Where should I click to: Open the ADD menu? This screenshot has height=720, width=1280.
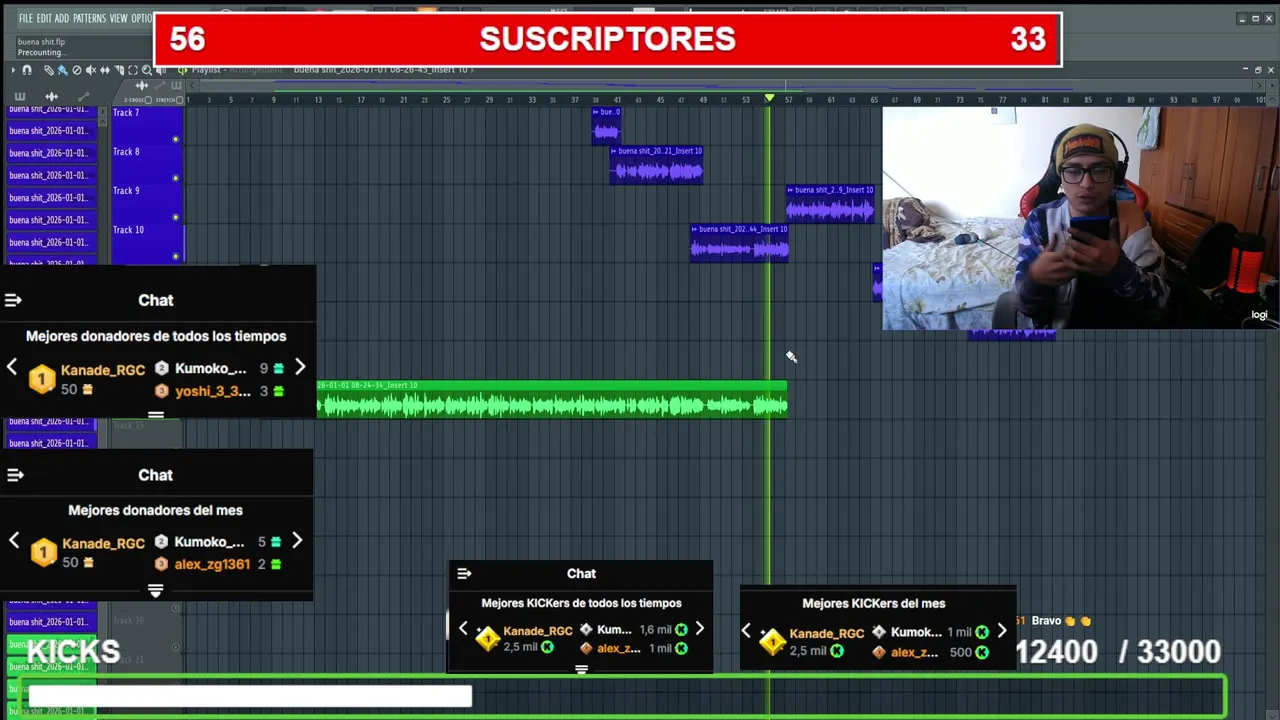62,18
